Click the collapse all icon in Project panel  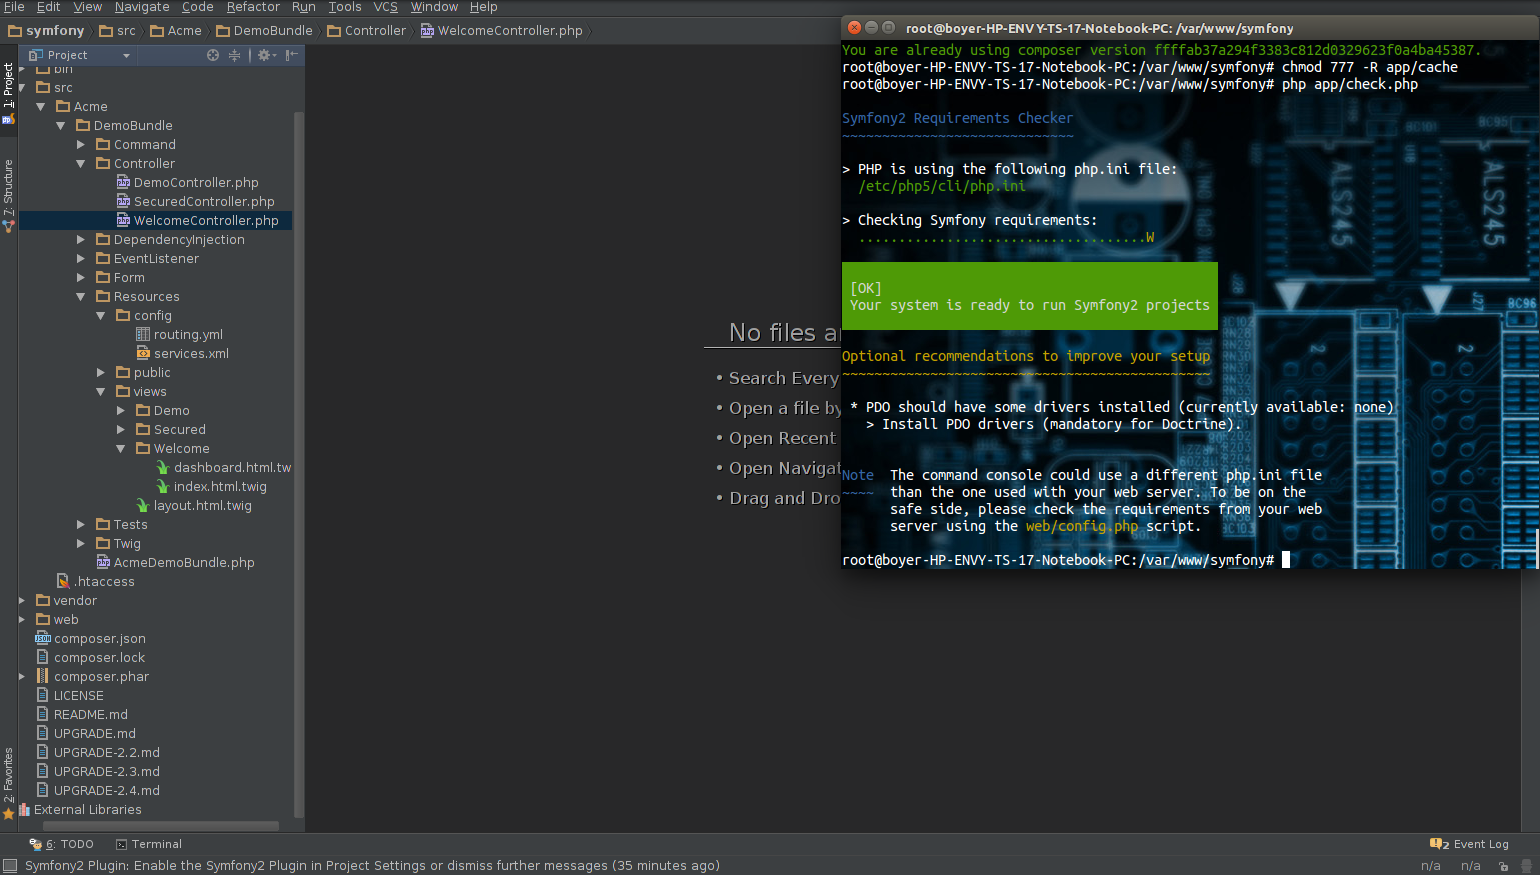point(235,55)
